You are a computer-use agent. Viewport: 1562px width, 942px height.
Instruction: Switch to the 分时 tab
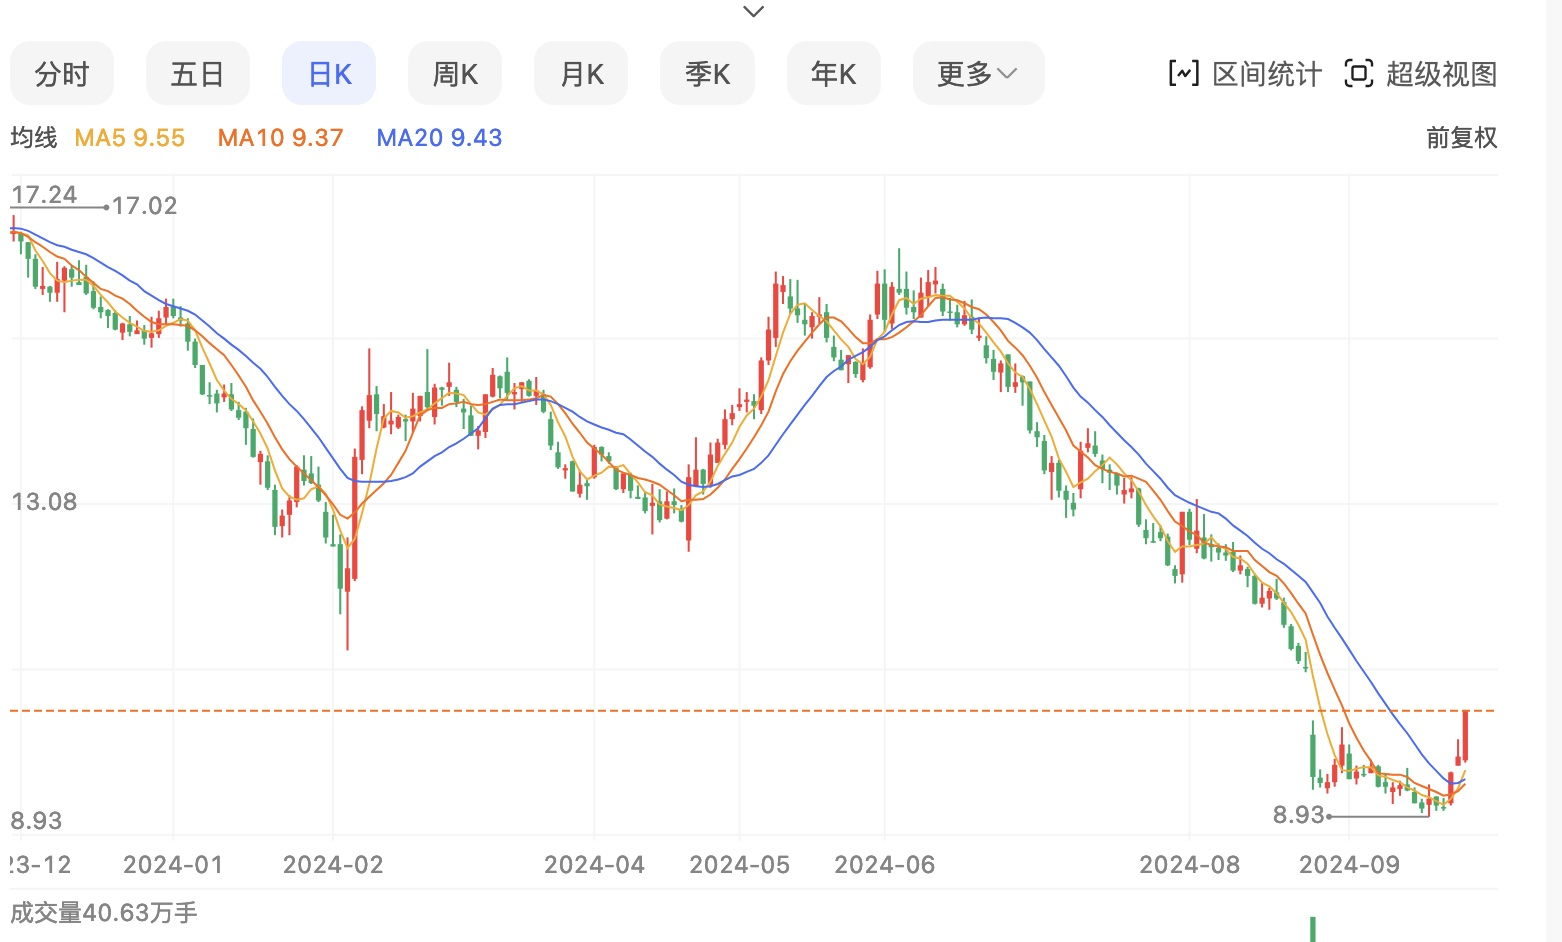62,73
